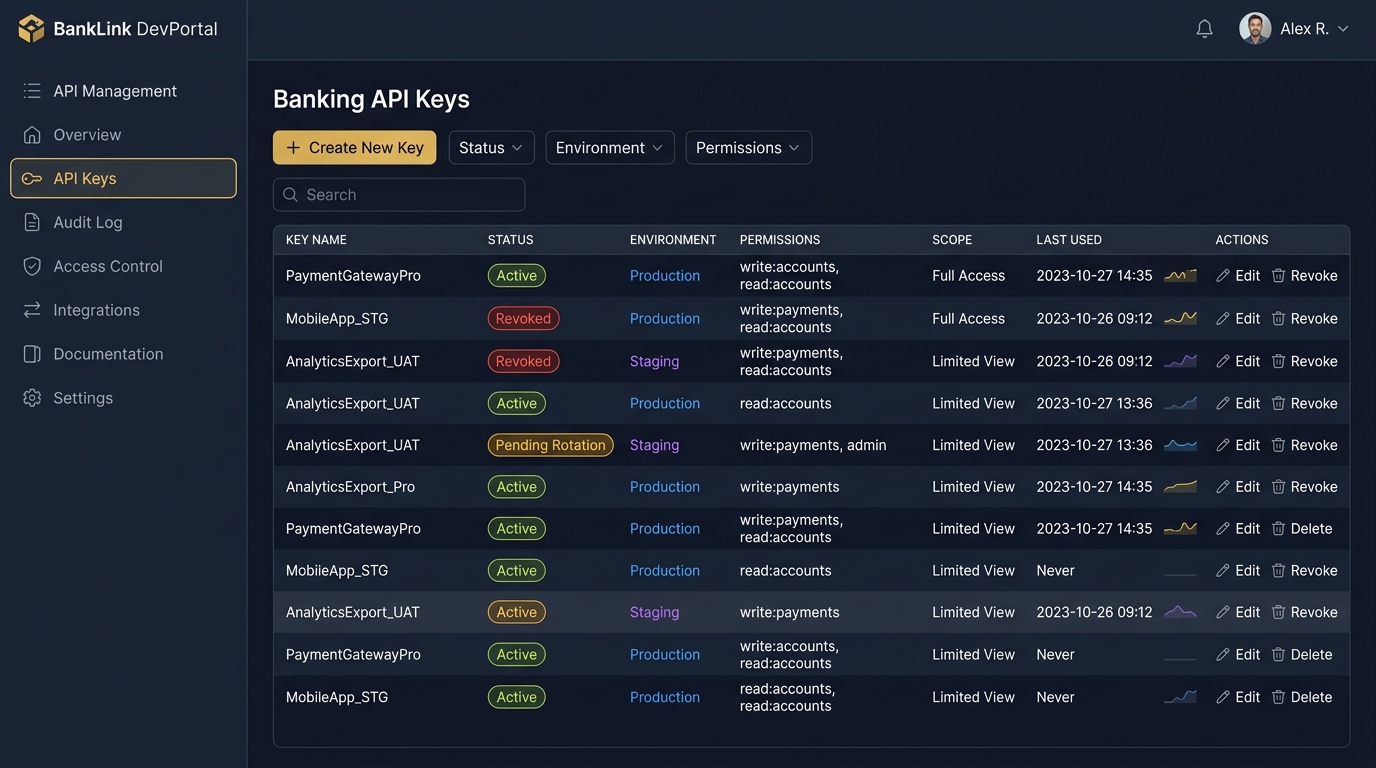
Task: Click the LAST USED column header
Action: [x=1069, y=240]
